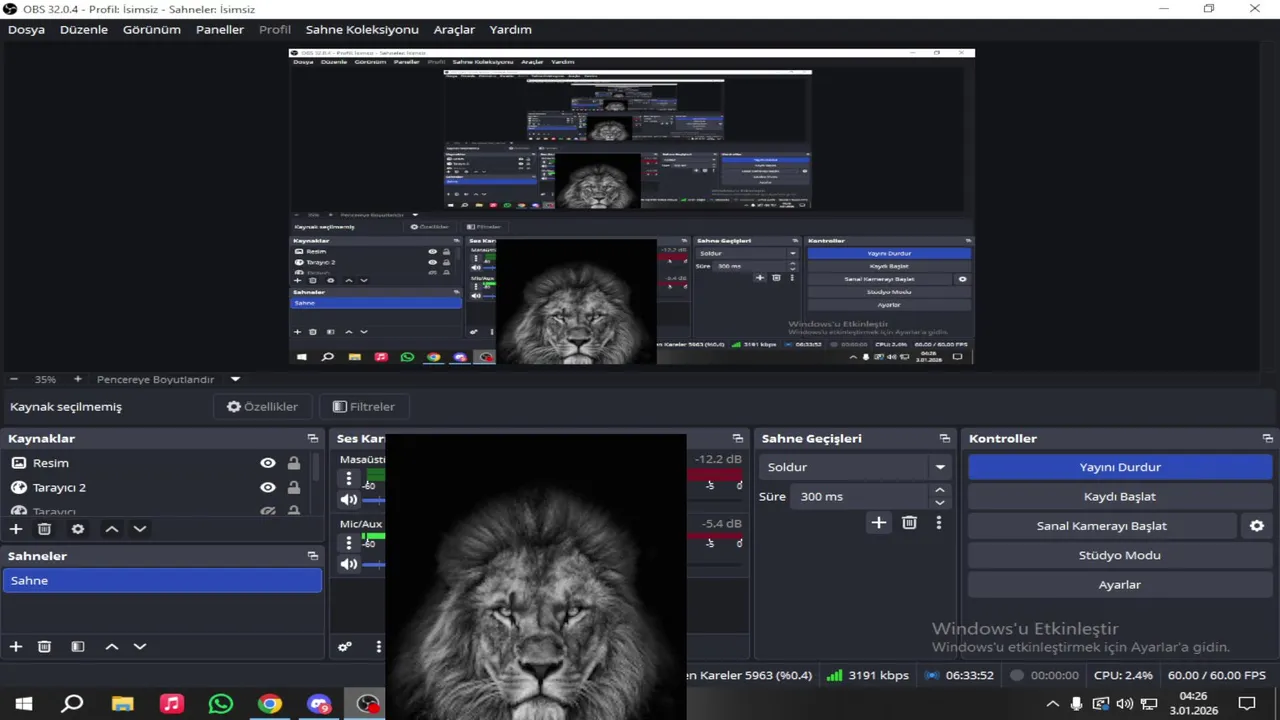Show hidden system tray icons
Viewport: 1280px width, 720px height.
click(1051, 704)
